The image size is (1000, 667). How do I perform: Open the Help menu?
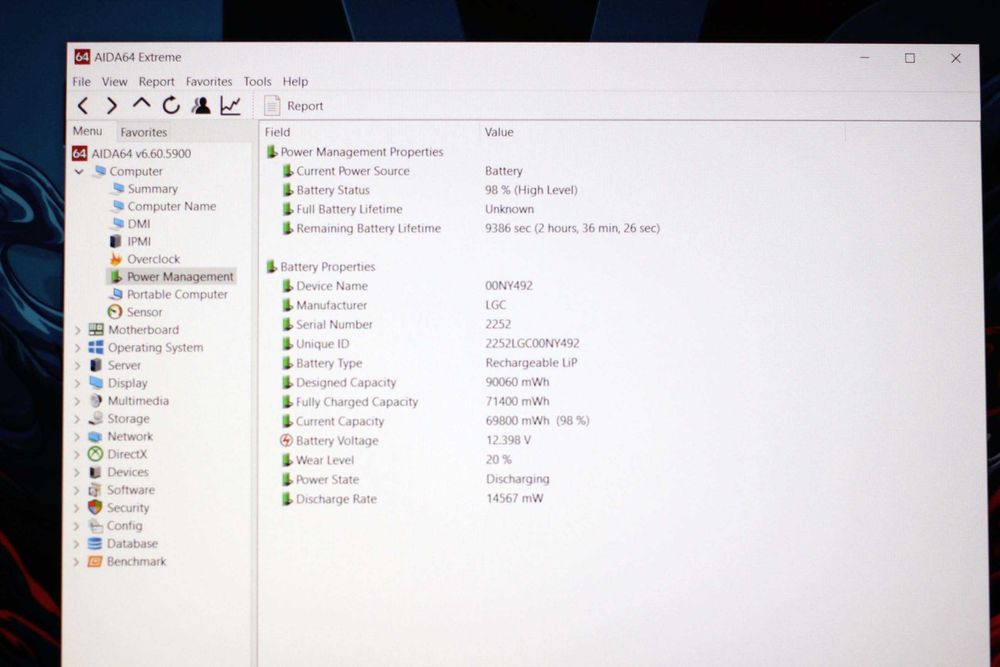pos(295,82)
